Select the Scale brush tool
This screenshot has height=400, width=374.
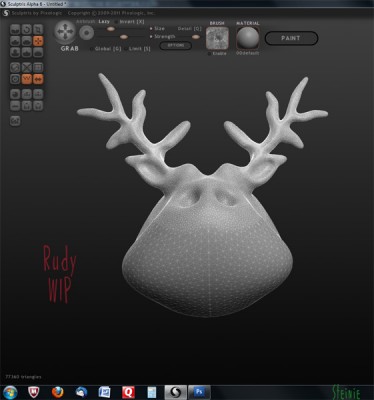[x=38, y=29]
